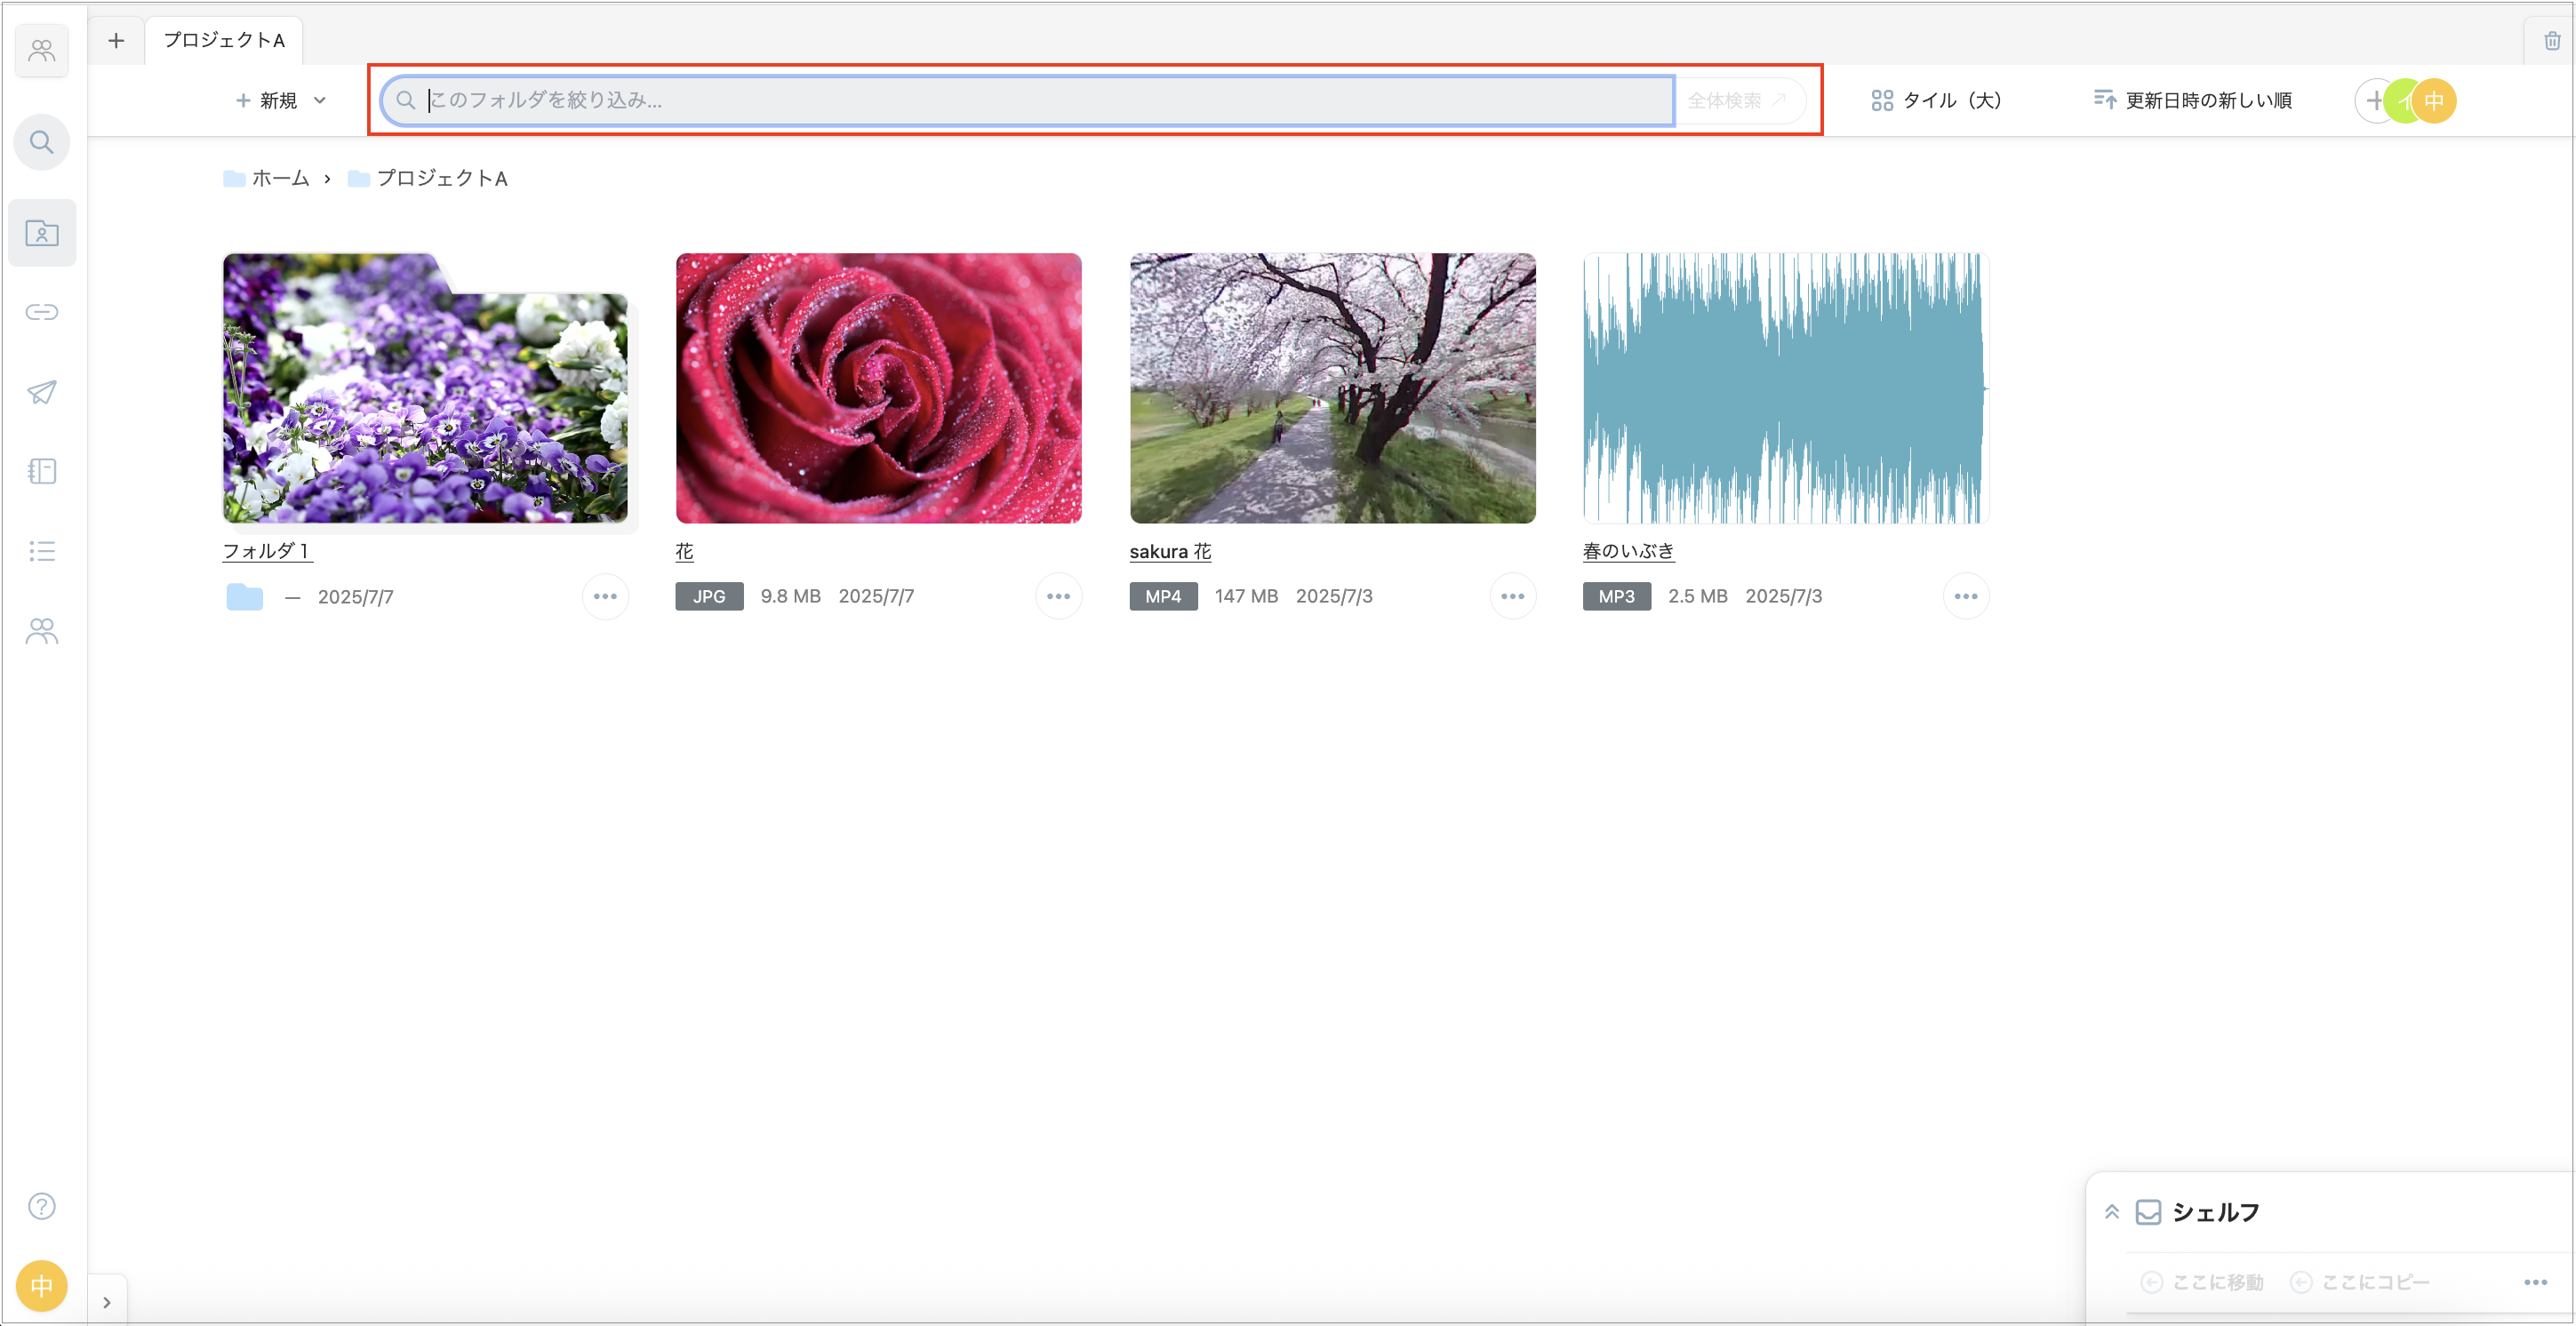
Task: Open the red rose 花 thumbnail
Action: (x=878, y=388)
